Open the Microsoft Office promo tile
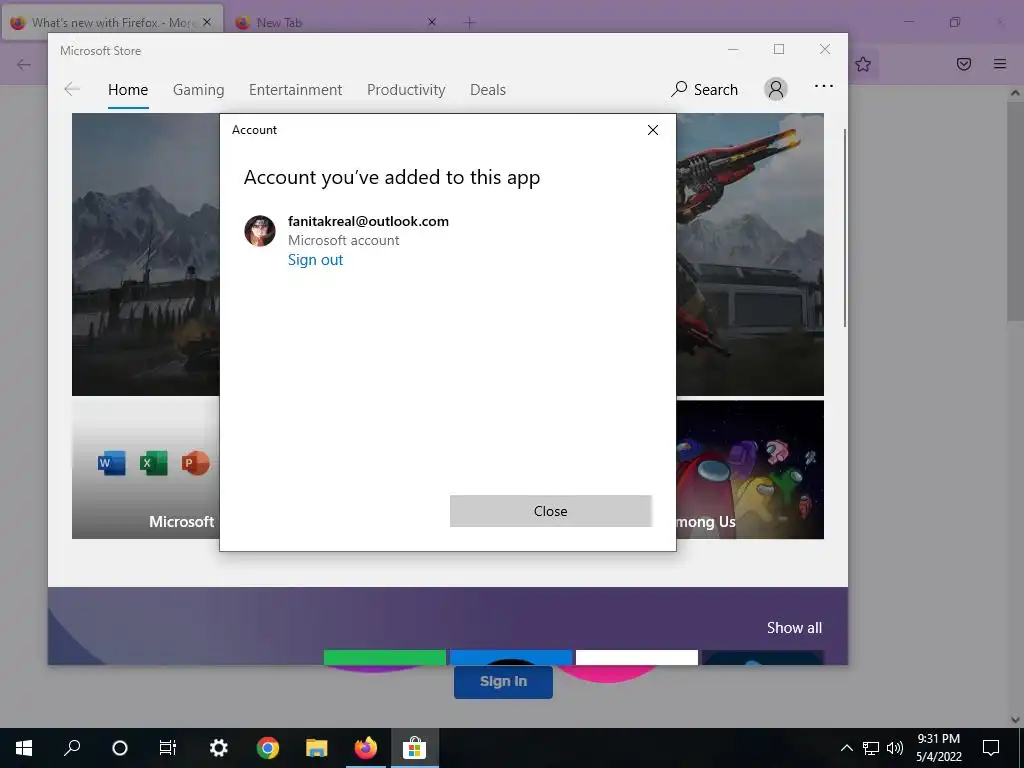This screenshot has width=1024, height=768. (146, 470)
